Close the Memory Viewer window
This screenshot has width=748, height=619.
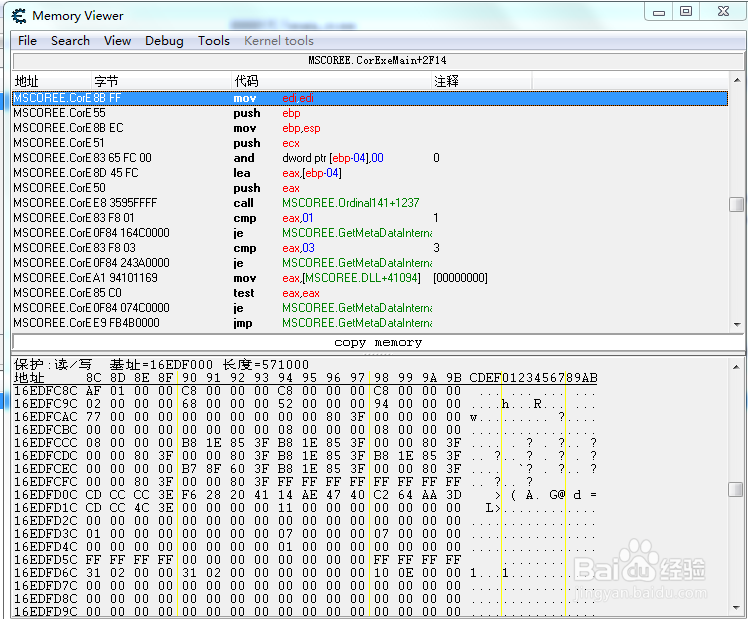(723, 11)
